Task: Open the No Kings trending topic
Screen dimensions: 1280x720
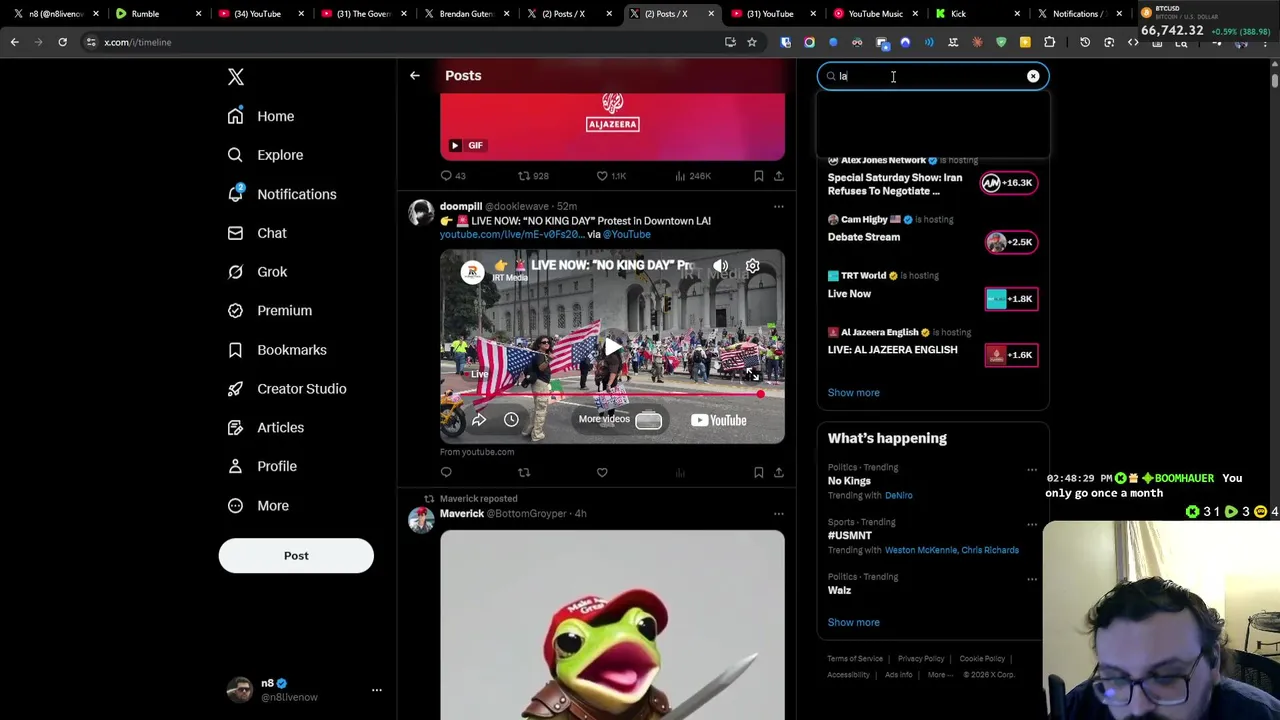Action: pyautogui.click(x=849, y=481)
